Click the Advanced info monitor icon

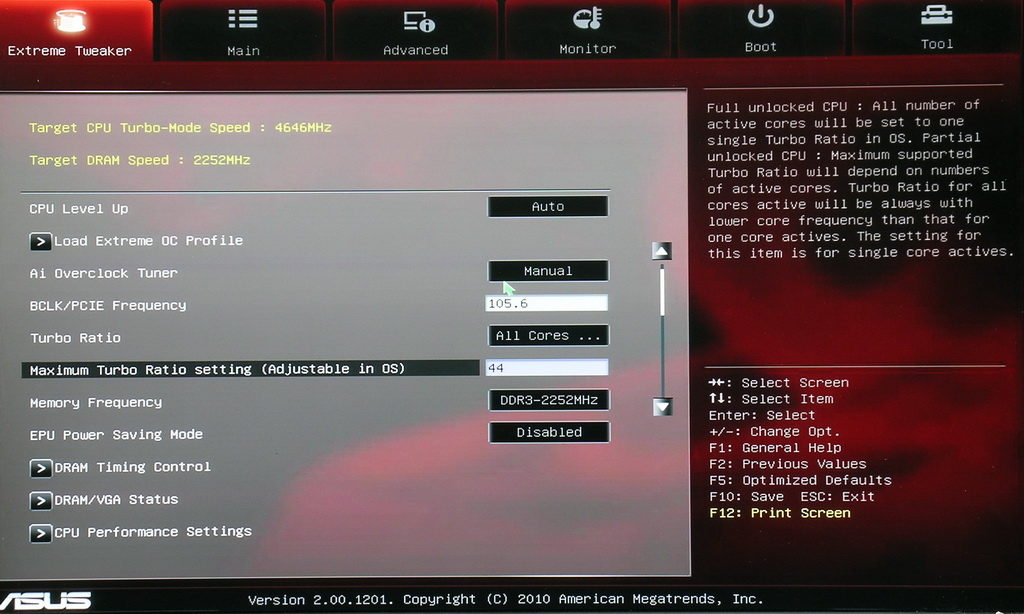[419, 22]
